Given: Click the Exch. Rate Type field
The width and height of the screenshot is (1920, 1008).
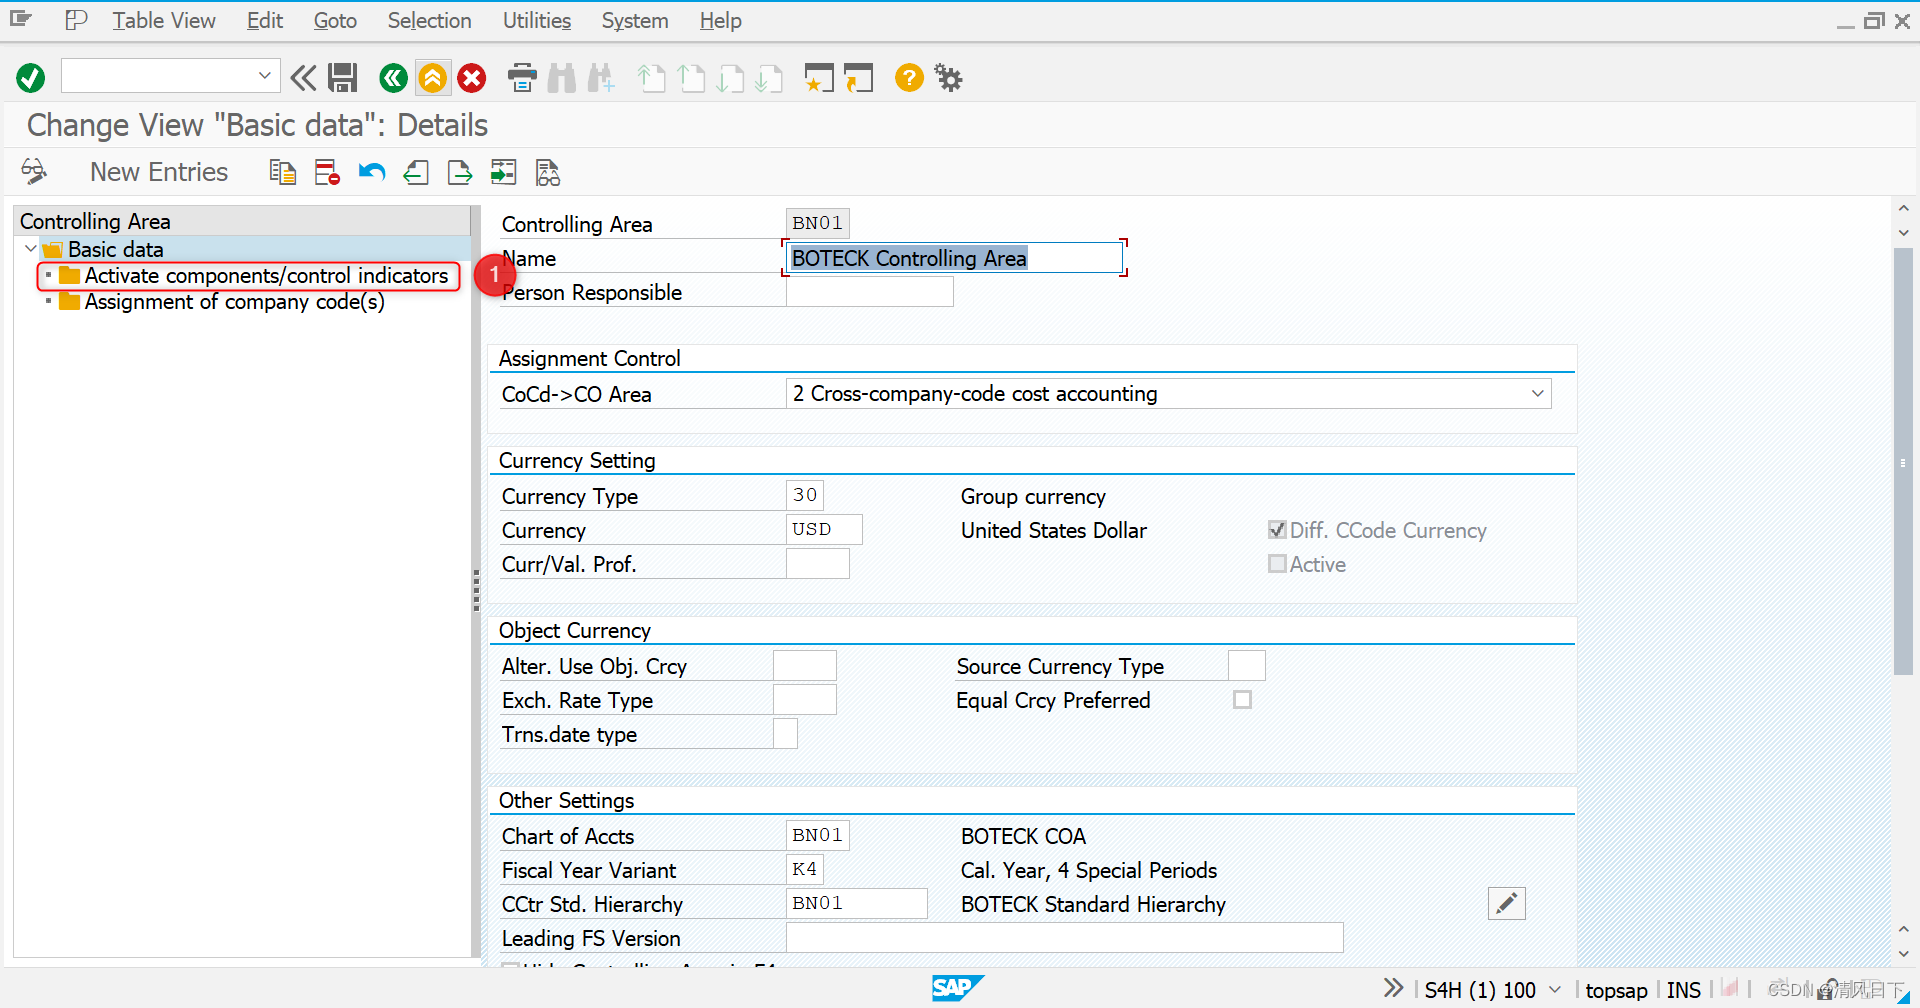Looking at the screenshot, I should tap(805, 700).
